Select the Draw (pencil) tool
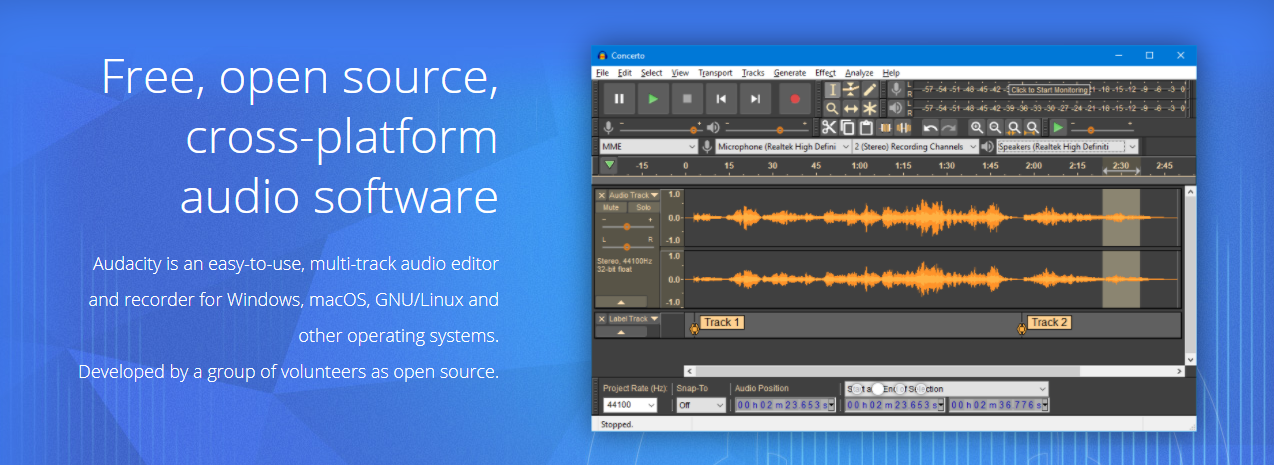Image resolution: width=1274 pixels, height=465 pixels. 870,89
